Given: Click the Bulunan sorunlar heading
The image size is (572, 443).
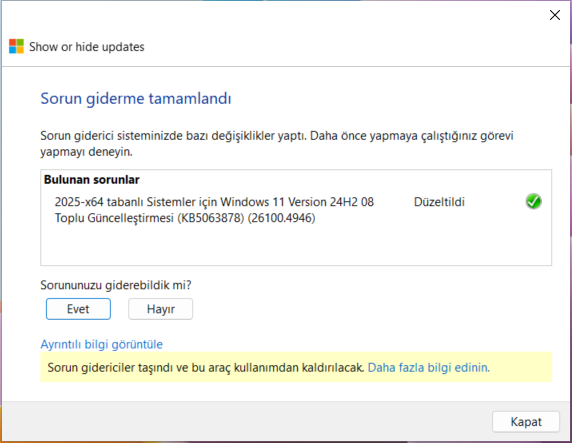Looking at the screenshot, I should point(92,180).
